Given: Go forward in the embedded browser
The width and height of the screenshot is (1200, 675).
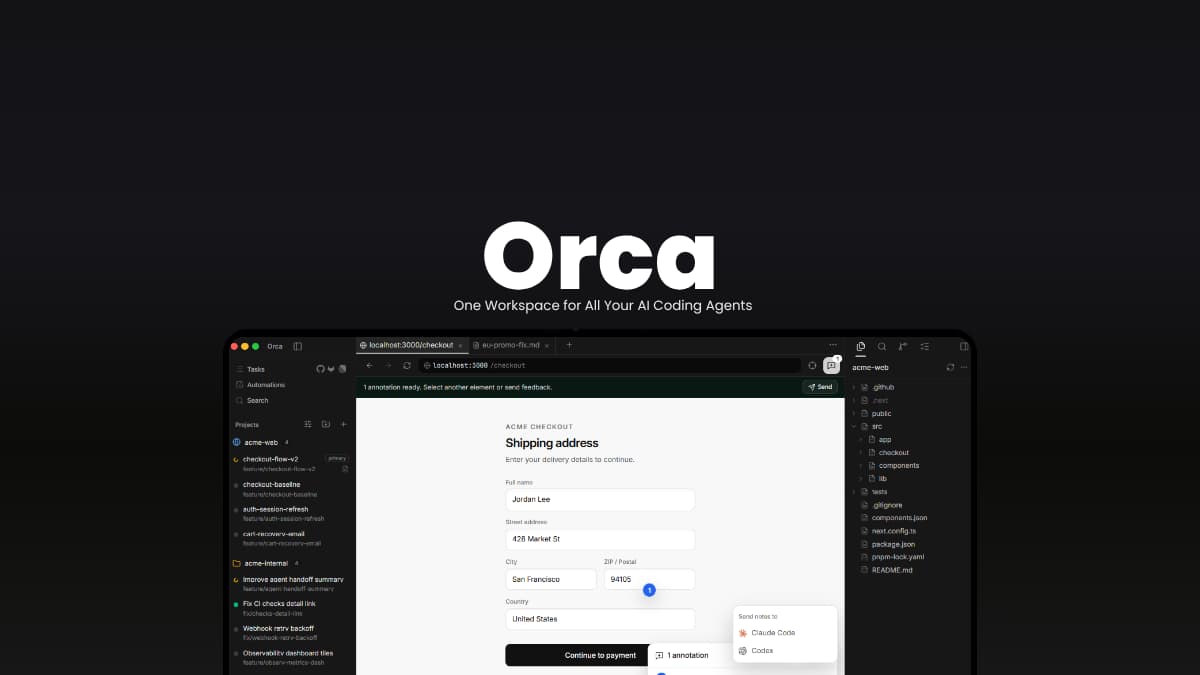Looking at the screenshot, I should click(388, 366).
